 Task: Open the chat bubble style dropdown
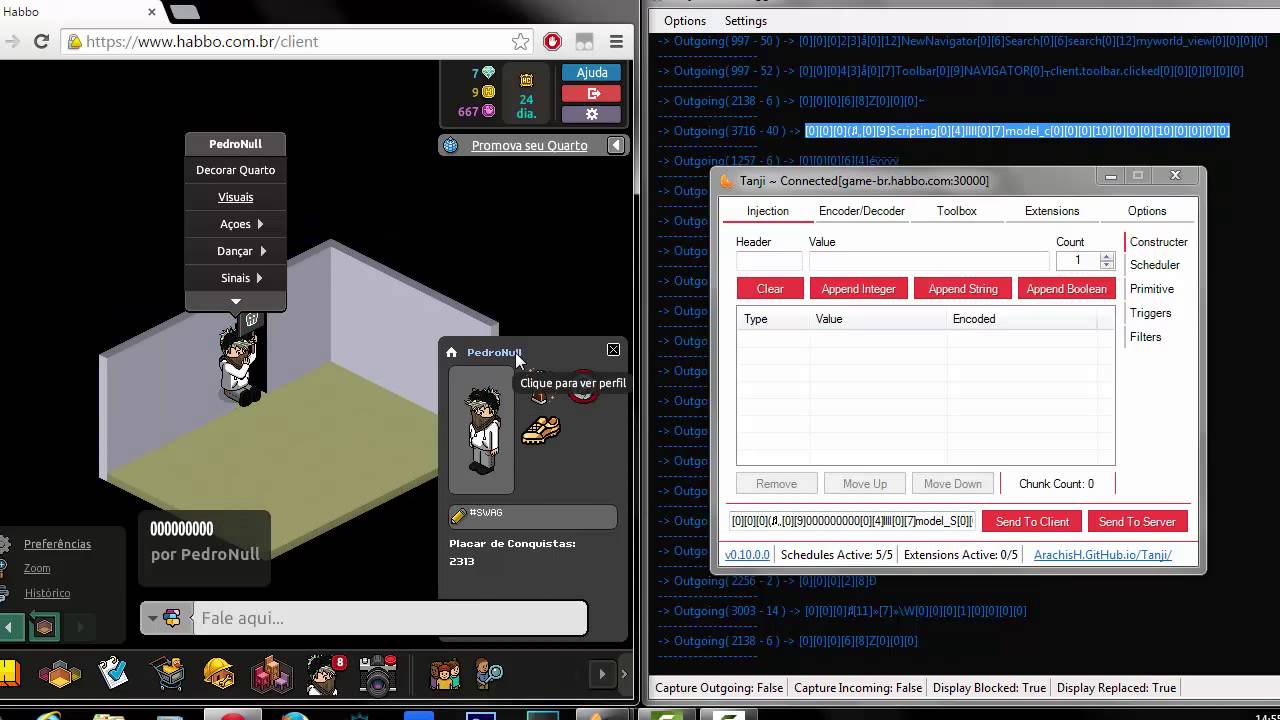(x=165, y=619)
